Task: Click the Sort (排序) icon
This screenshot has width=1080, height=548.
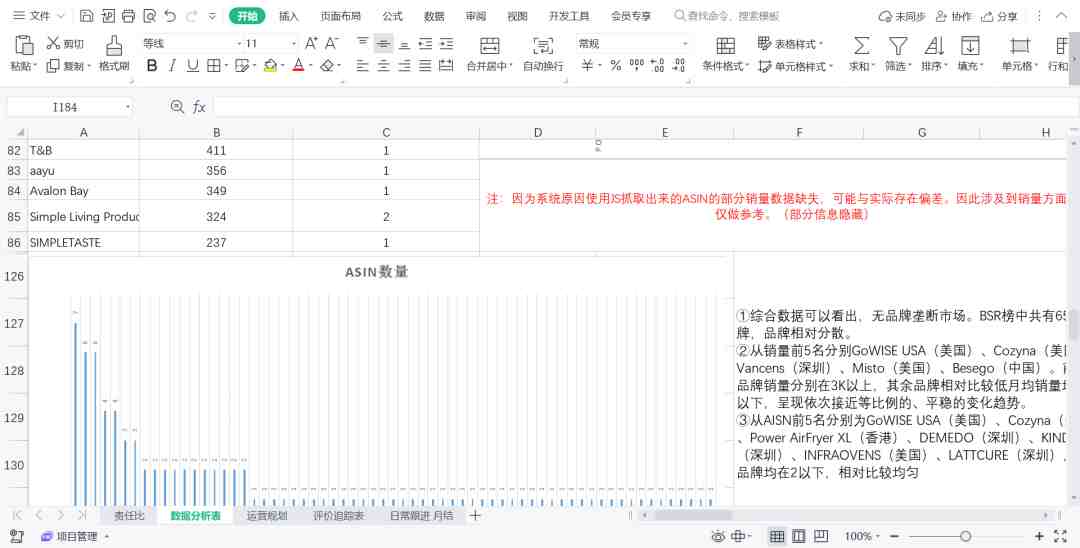Action: 934,46
